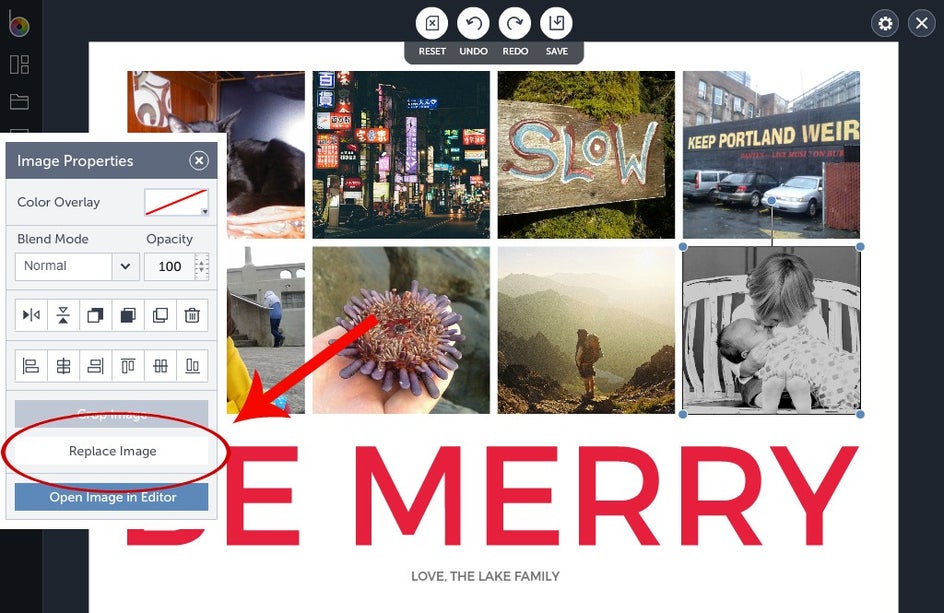Screen dimensions: 944x613
Task: Open the Blend Mode Normal dropdown
Action: [x=77, y=266]
